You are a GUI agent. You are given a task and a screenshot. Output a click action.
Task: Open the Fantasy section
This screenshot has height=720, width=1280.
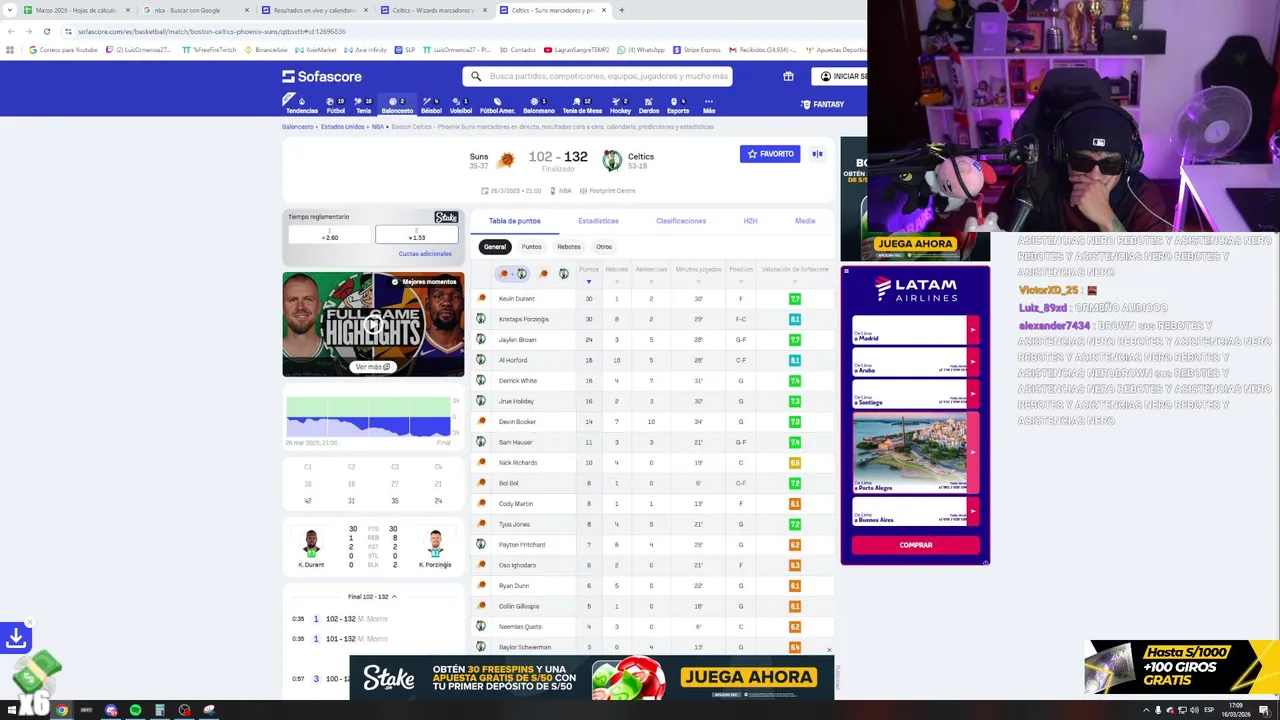tap(822, 104)
